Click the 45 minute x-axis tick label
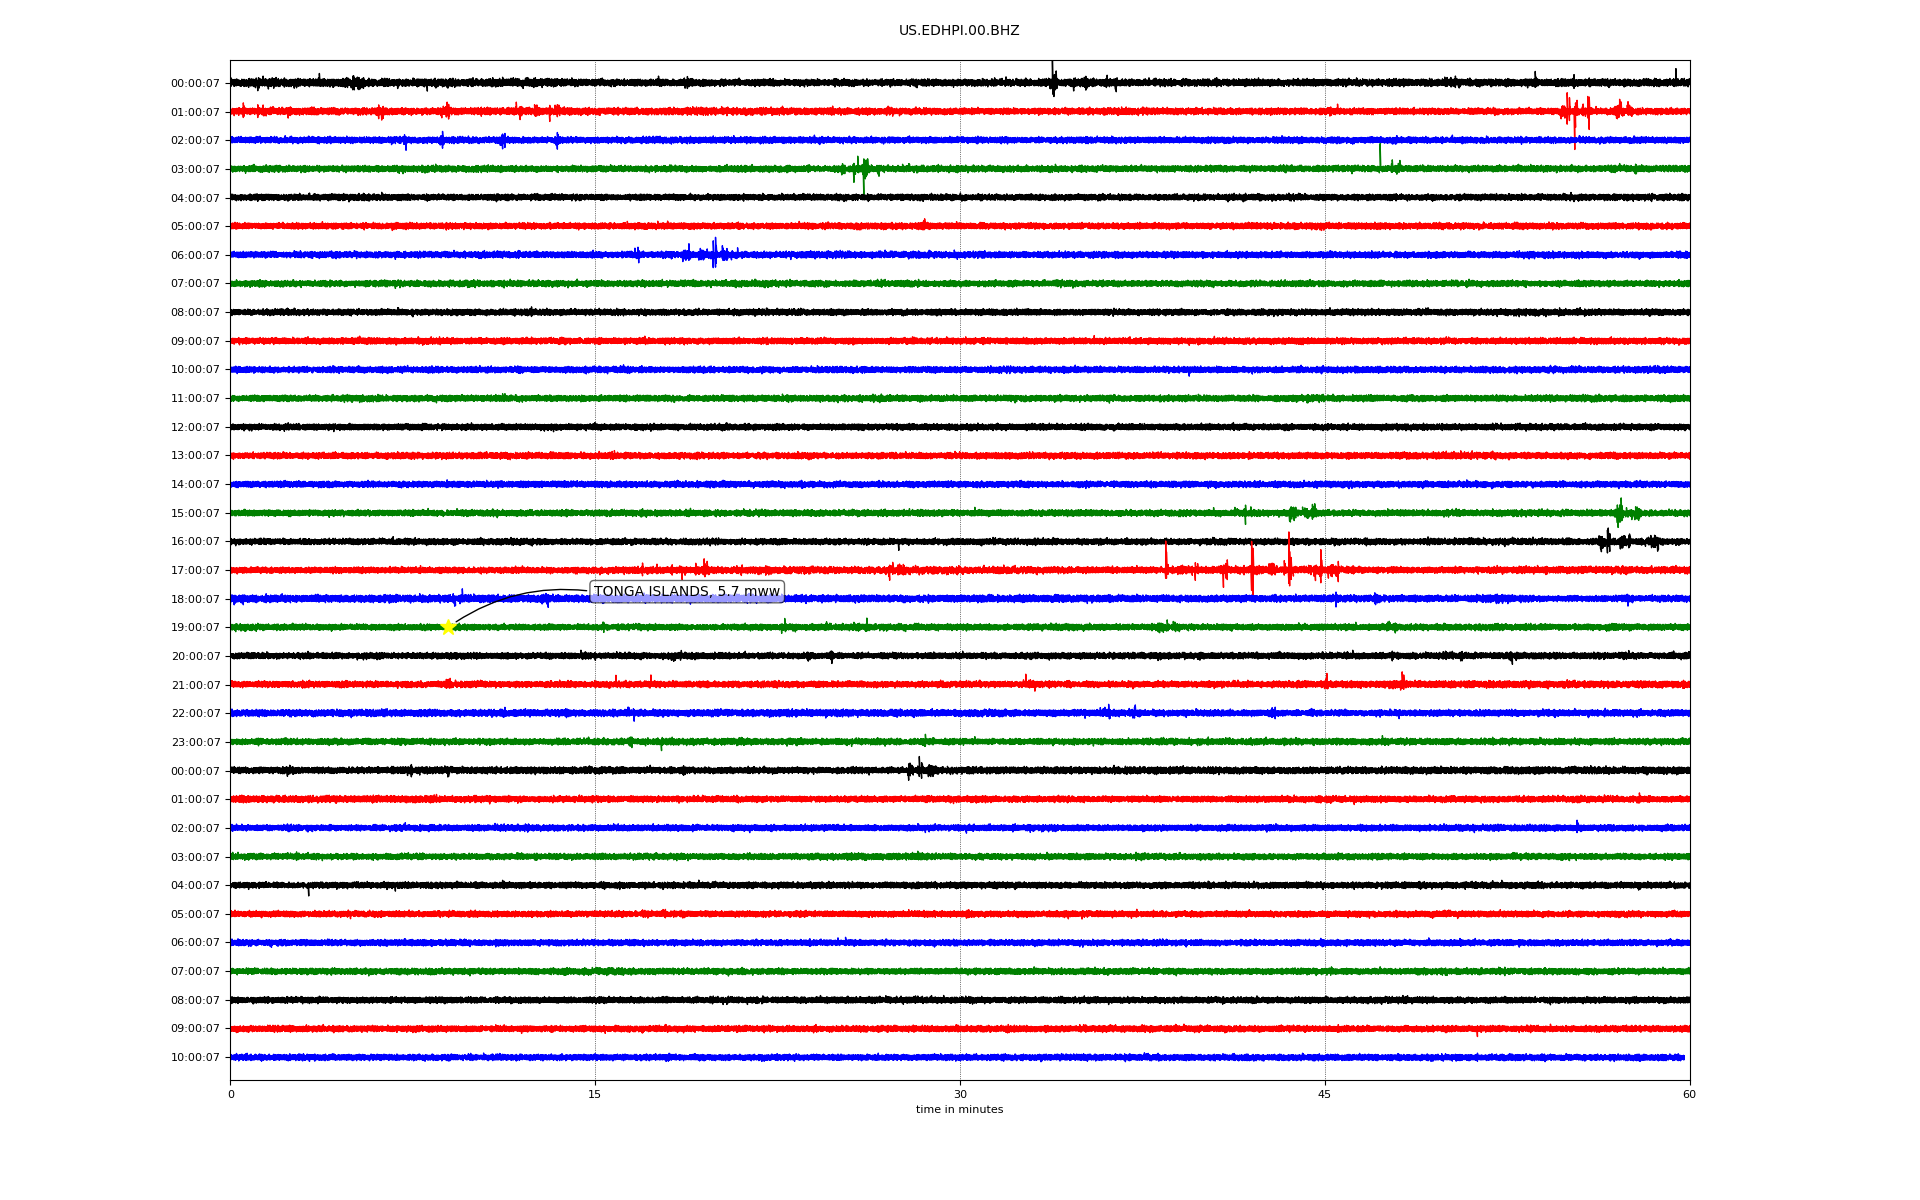 1324,1094
